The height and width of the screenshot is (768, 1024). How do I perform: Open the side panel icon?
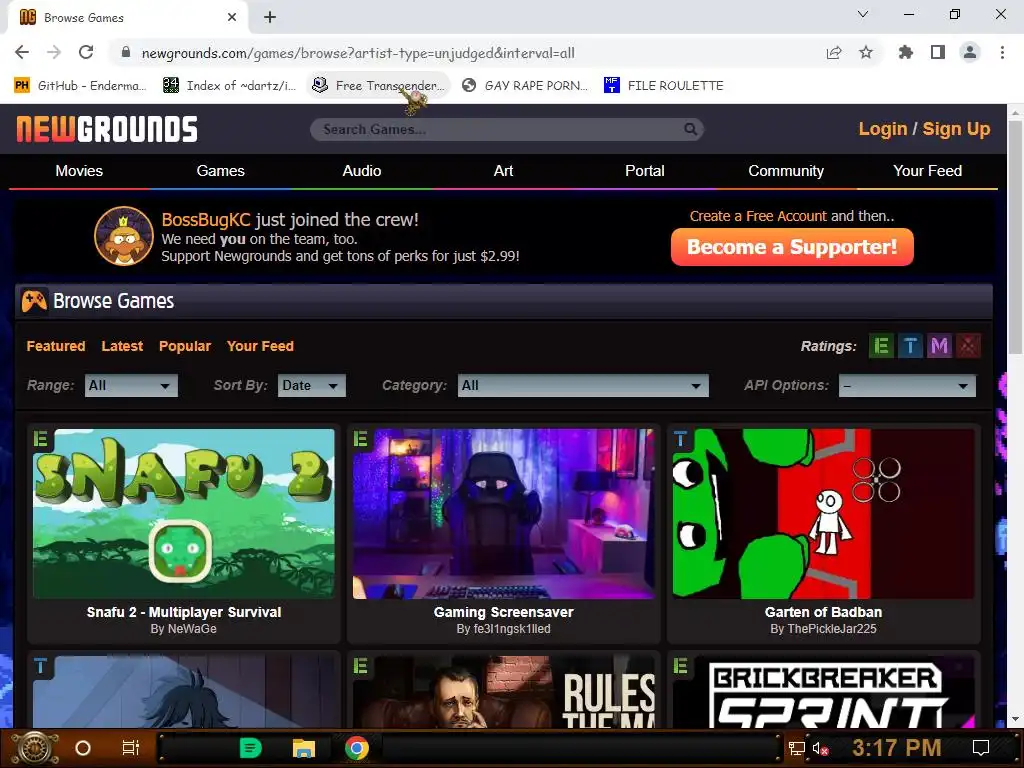938,53
